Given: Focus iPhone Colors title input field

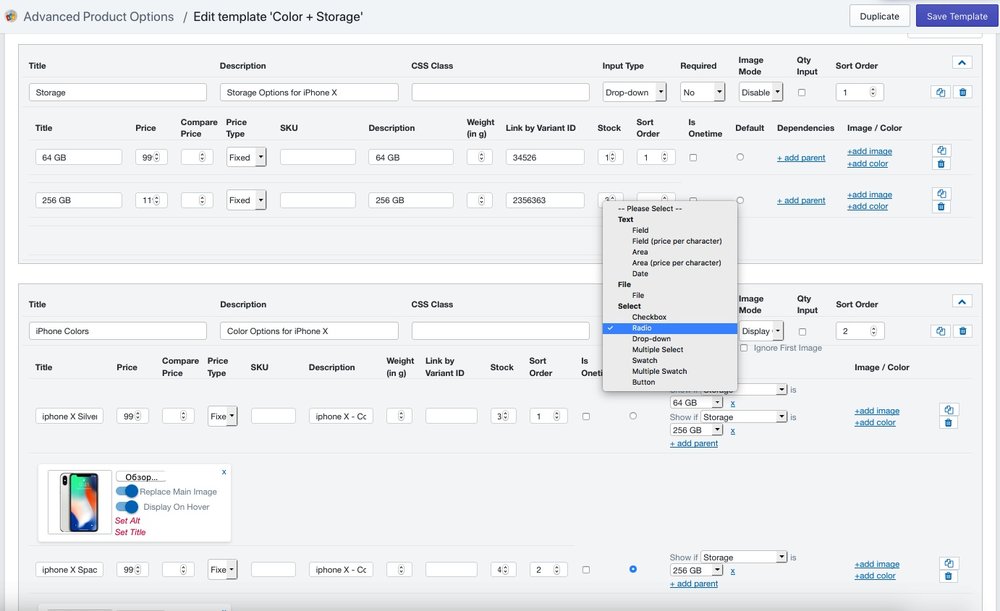Looking at the screenshot, I should pos(118,331).
